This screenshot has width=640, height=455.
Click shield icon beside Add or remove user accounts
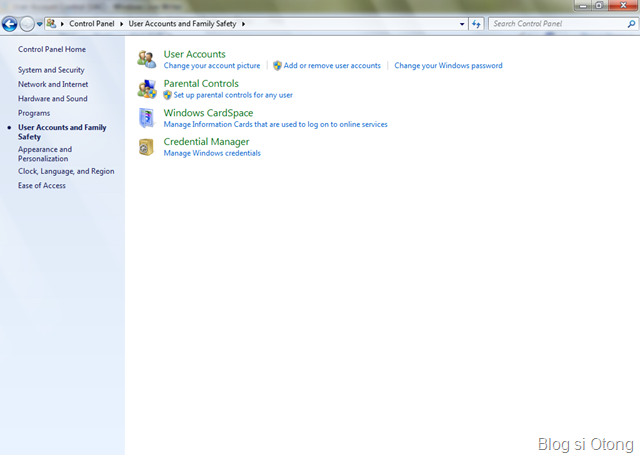pos(278,66)
